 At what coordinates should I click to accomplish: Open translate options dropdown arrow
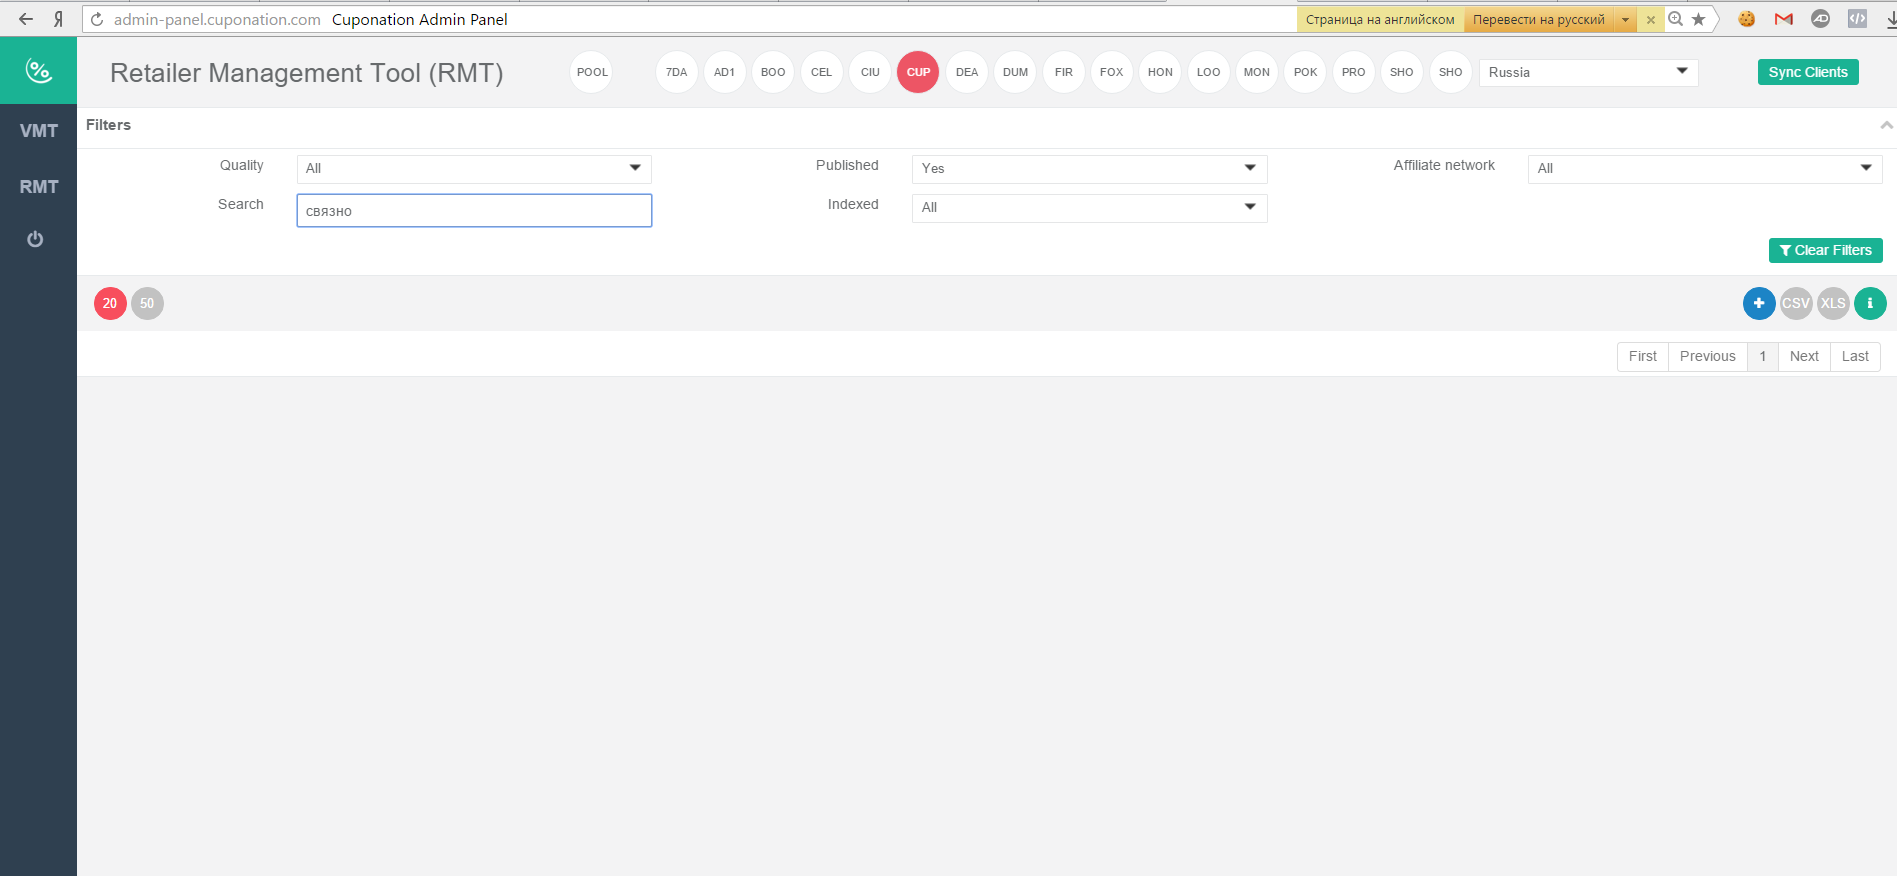click(1625, 19)
